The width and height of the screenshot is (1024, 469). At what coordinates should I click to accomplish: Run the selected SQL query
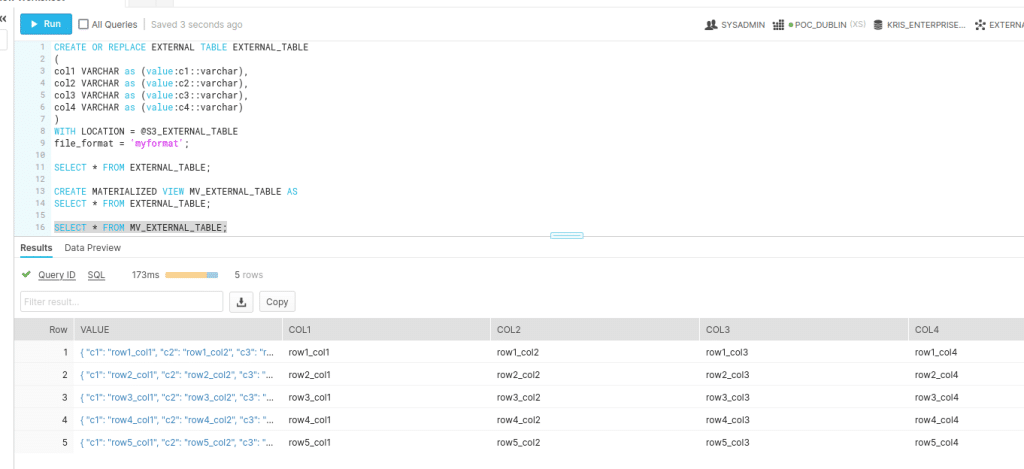(46, 24)
